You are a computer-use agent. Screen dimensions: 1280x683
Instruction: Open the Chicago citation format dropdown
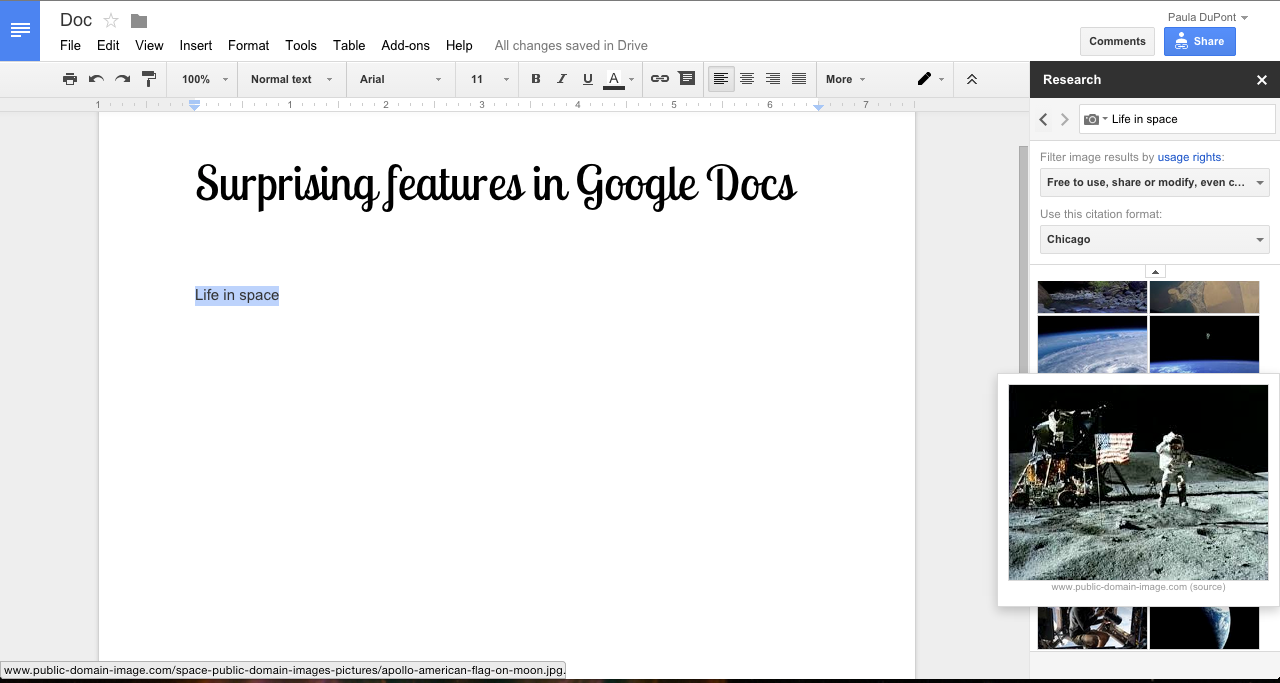[1154, 240]
